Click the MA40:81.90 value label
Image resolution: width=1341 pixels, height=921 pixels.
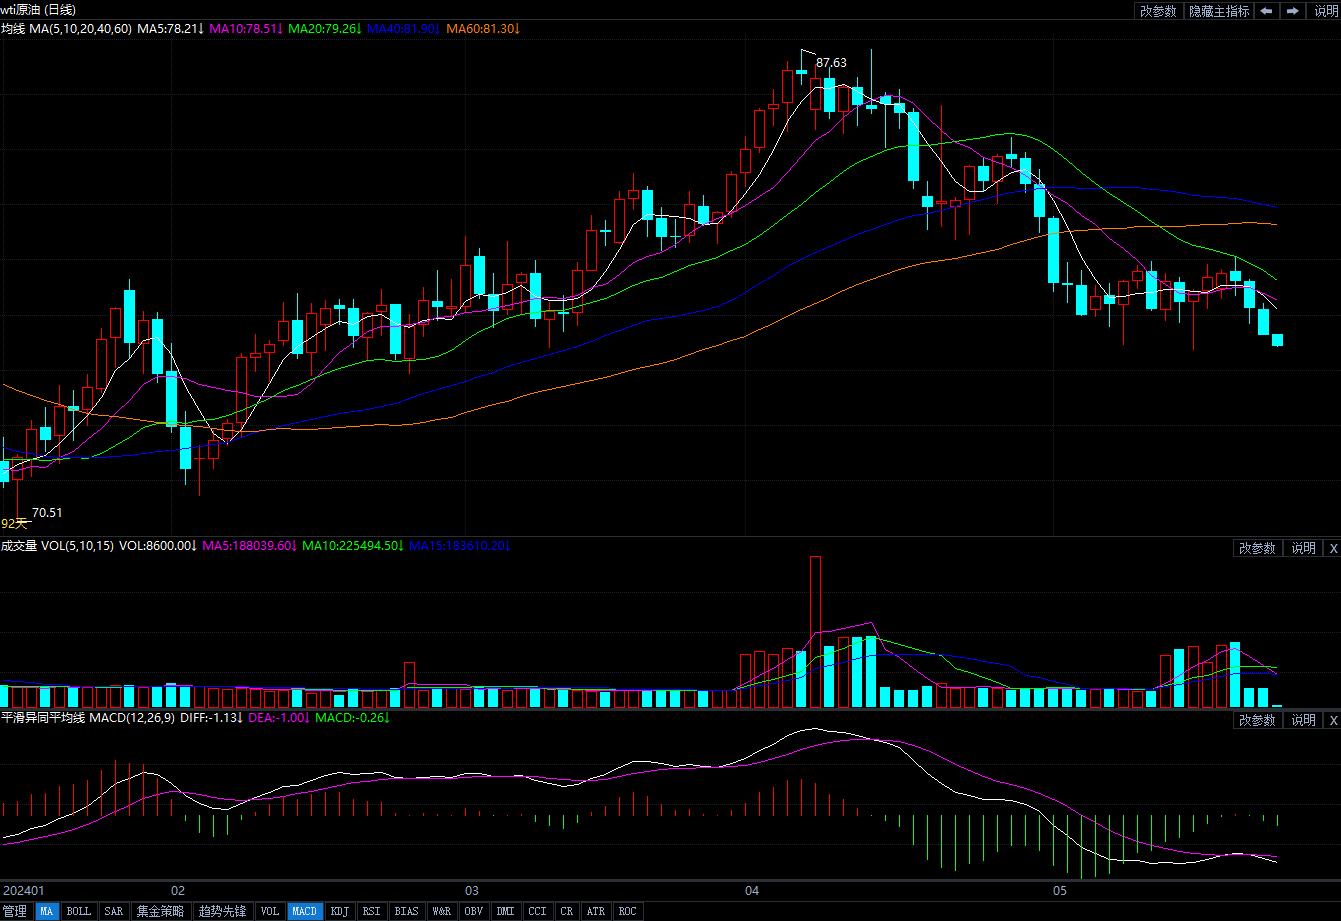pyautogui.click(x=404, y=29)
